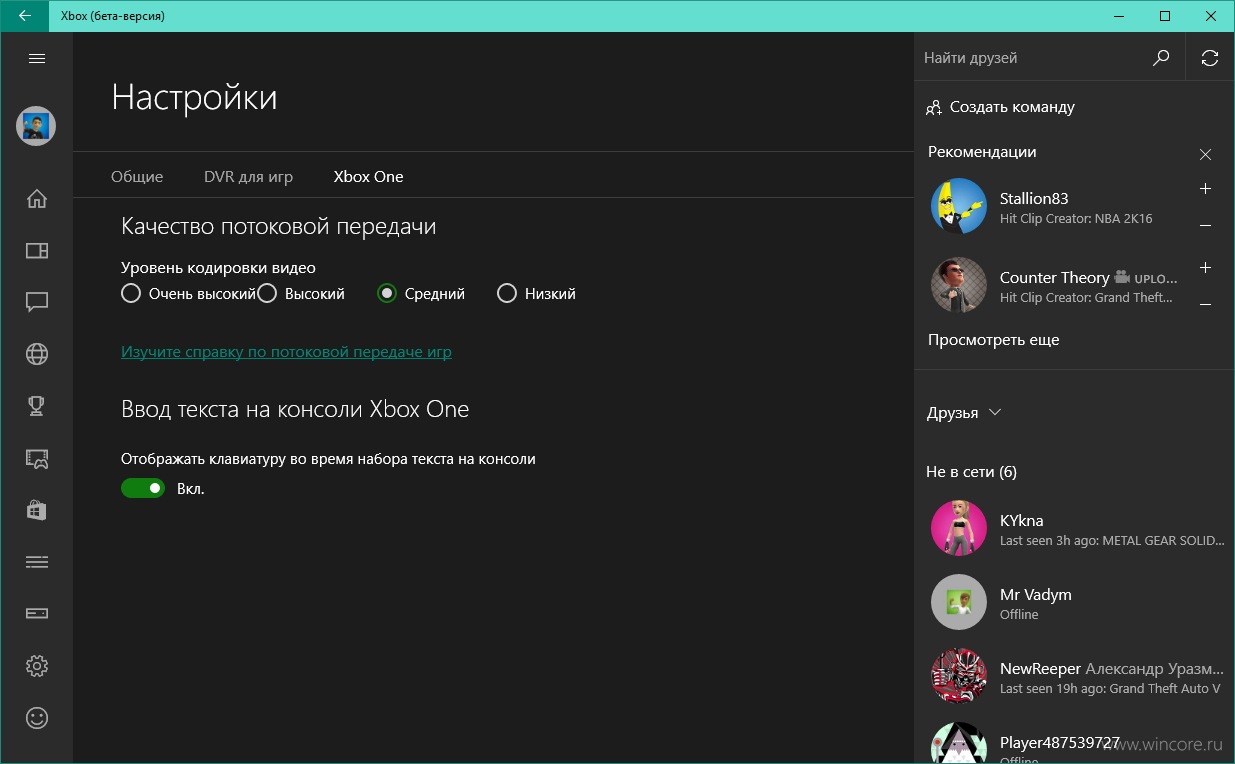Maximize the Xbox window
The height and width of the screenshot is (764, 1235).
1165,16
